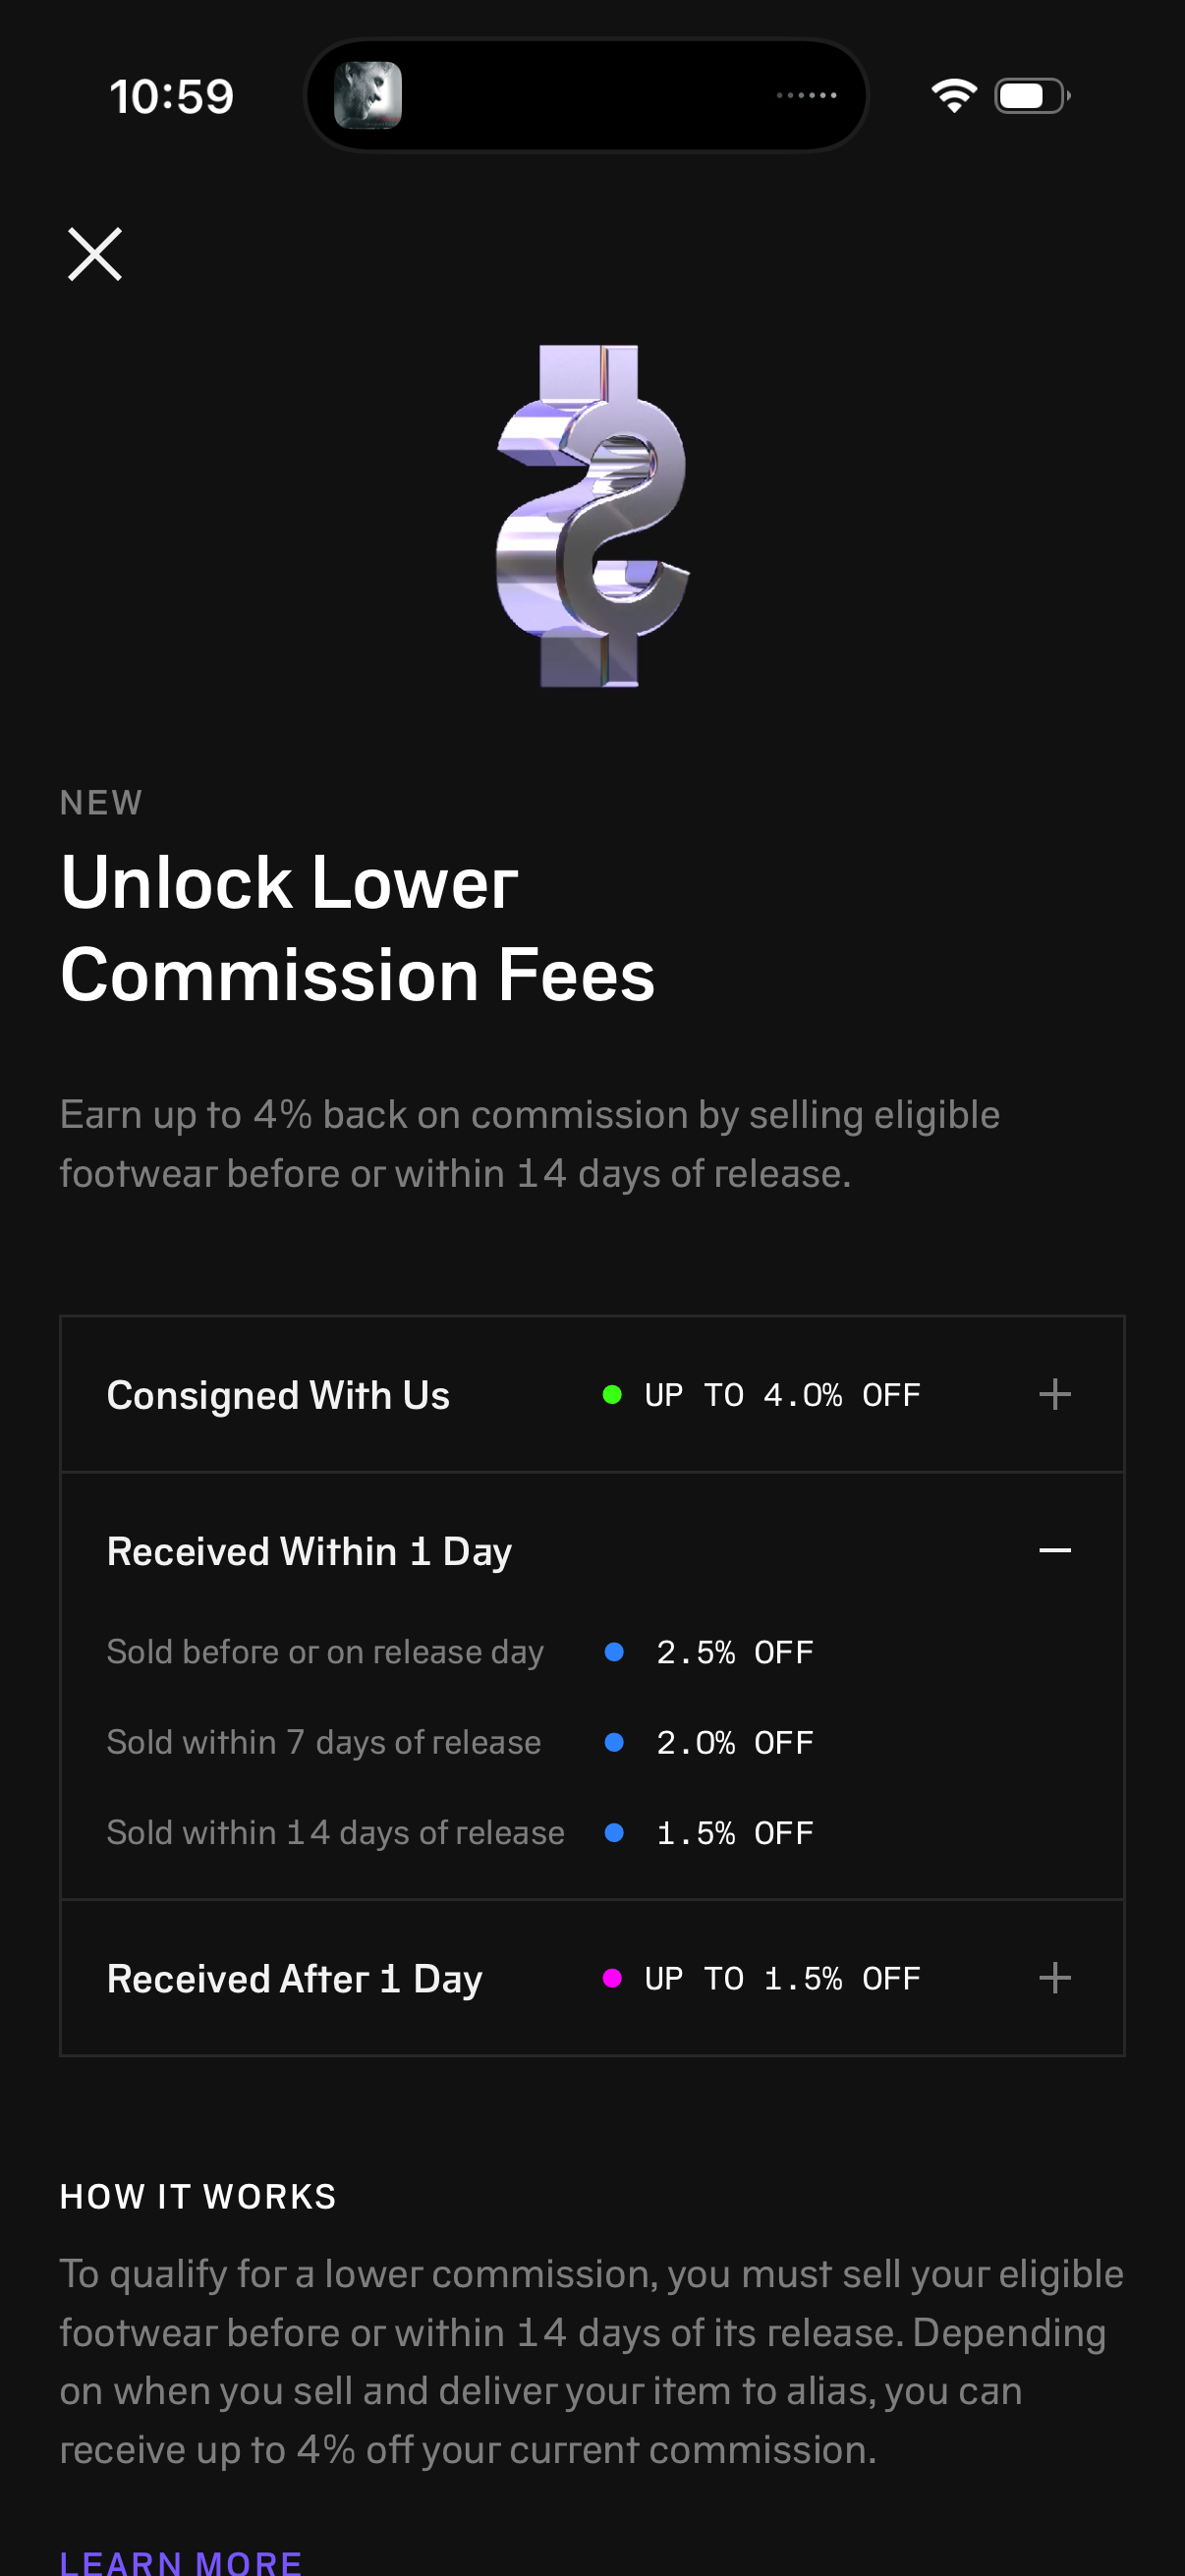The height and width of the screenshot is (2576, 1185).
Task: Select the Received After 1 Day title
Action: [294, 1978]
